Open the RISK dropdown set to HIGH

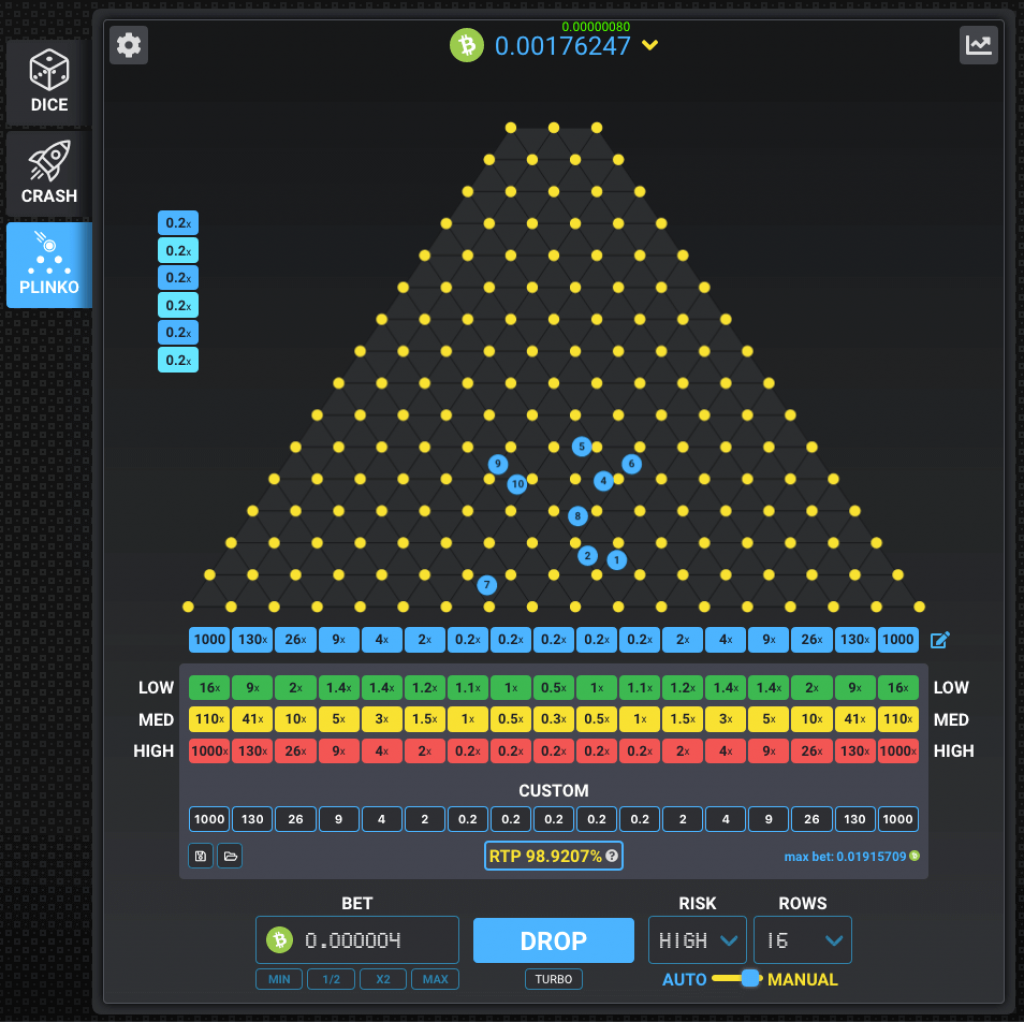pyautogui.click(x=697, y=940)
